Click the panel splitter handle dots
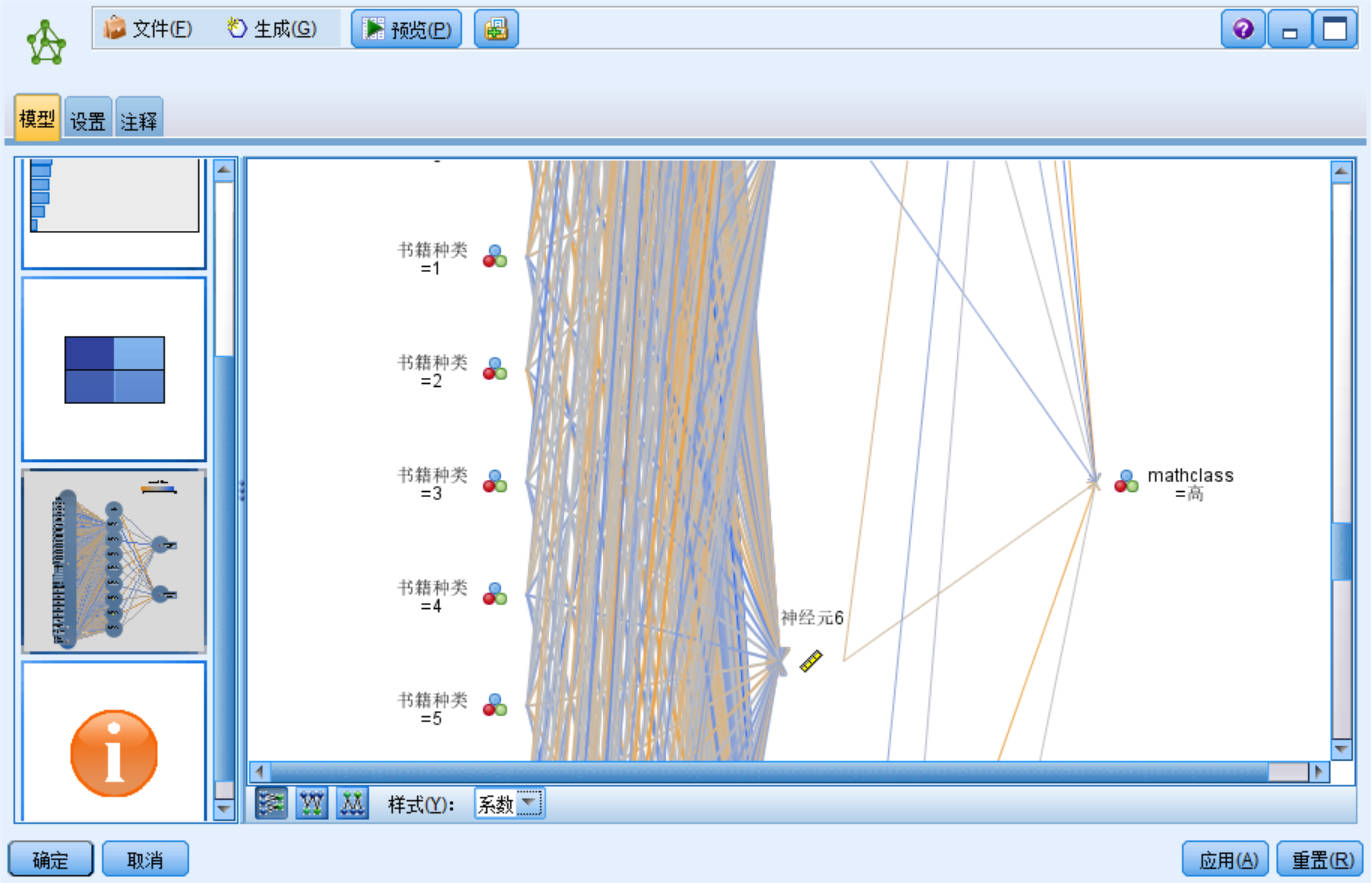 [241, 490]
